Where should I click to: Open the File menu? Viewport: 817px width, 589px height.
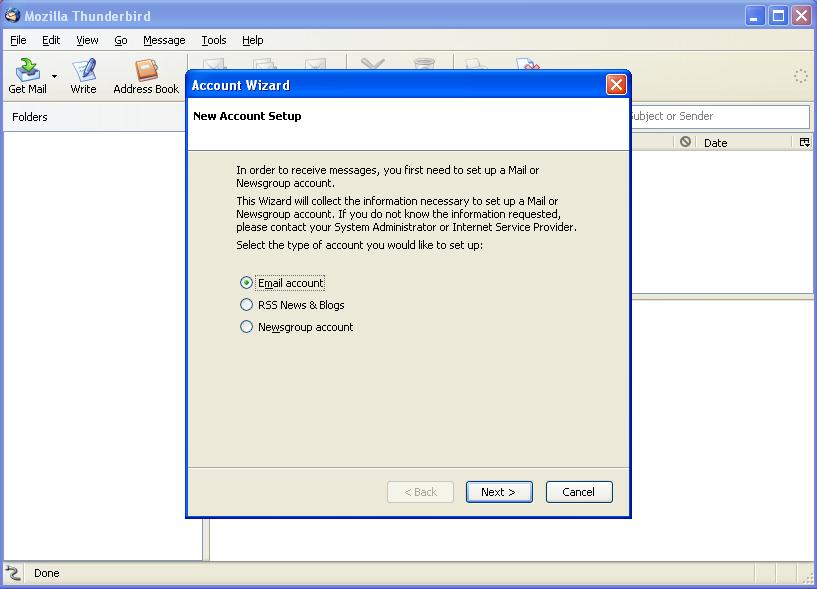(x=18, y=40)
